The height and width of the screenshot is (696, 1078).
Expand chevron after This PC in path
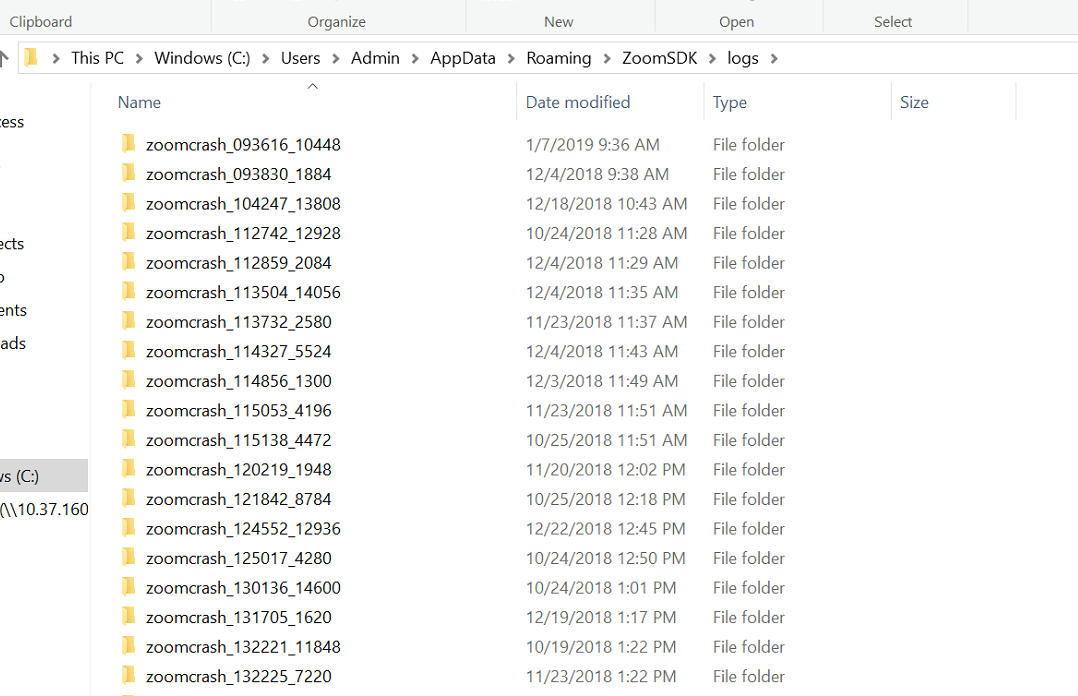tap(140, 59)
